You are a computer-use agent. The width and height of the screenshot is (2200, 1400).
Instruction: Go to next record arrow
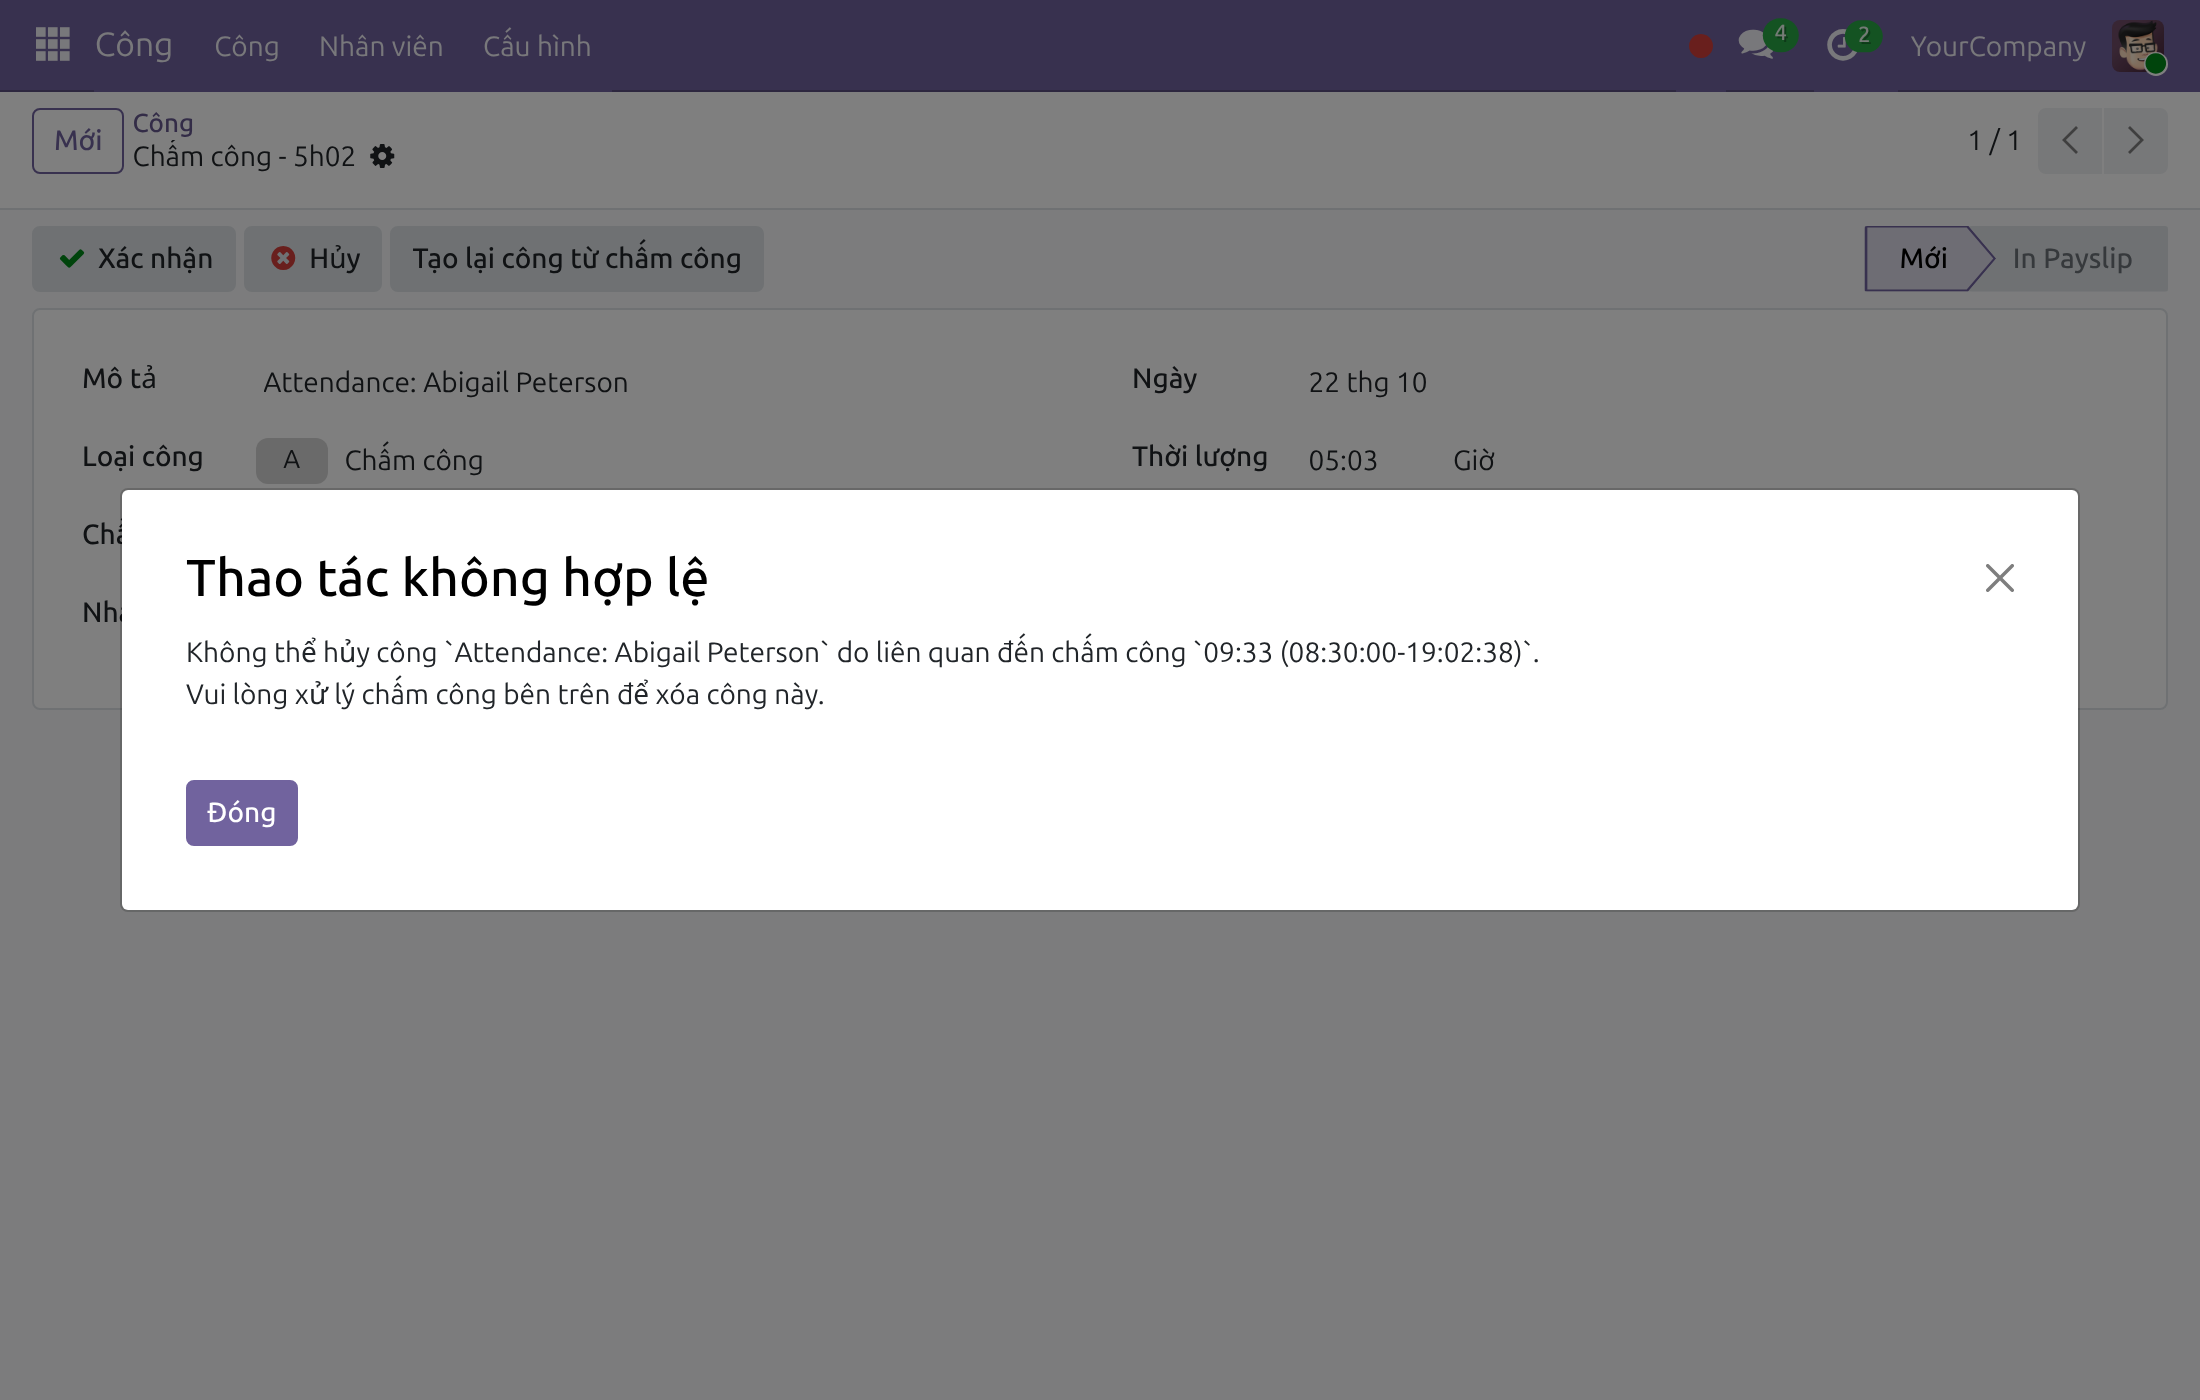(2135, 141)
